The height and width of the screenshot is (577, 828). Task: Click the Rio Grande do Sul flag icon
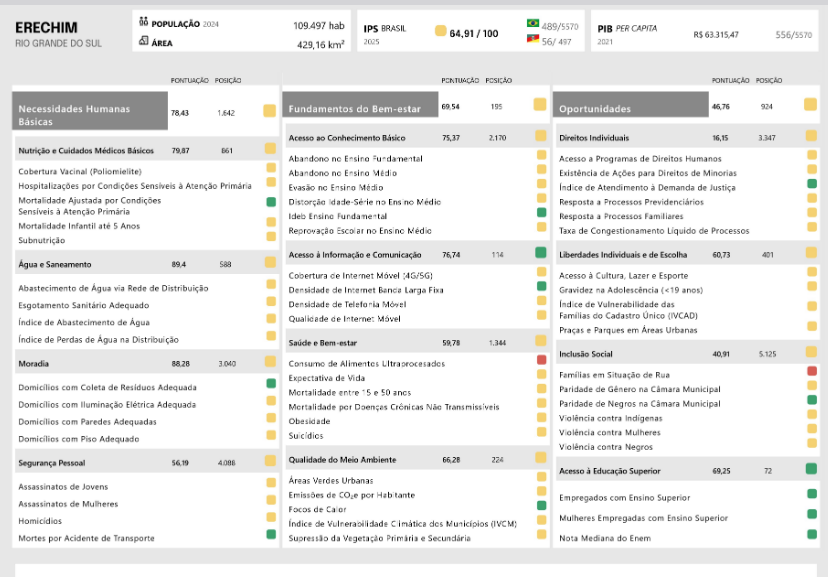[533, 39]
